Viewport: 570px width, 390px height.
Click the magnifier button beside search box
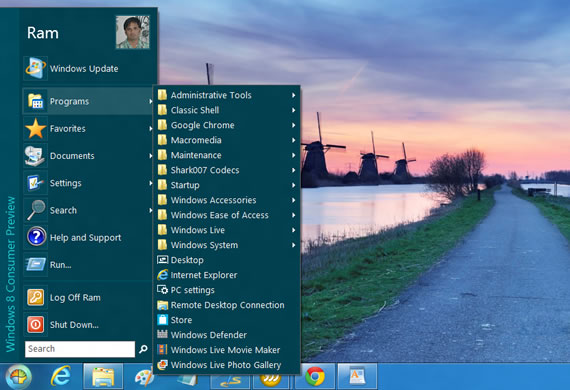pyautogui.click(x=143, y=349)
